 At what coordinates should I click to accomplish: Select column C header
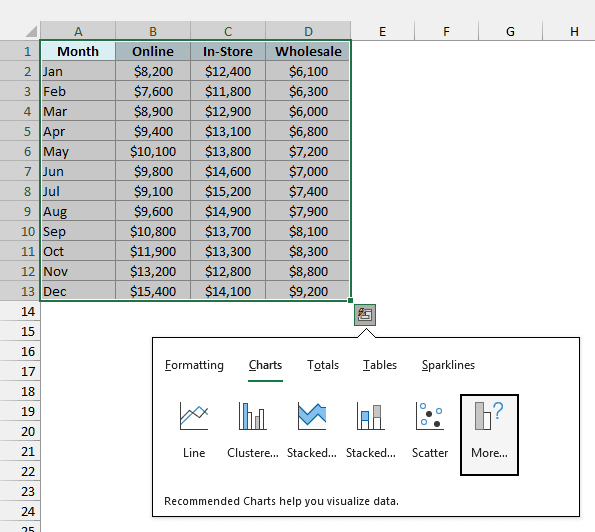(x=228, y=31)
